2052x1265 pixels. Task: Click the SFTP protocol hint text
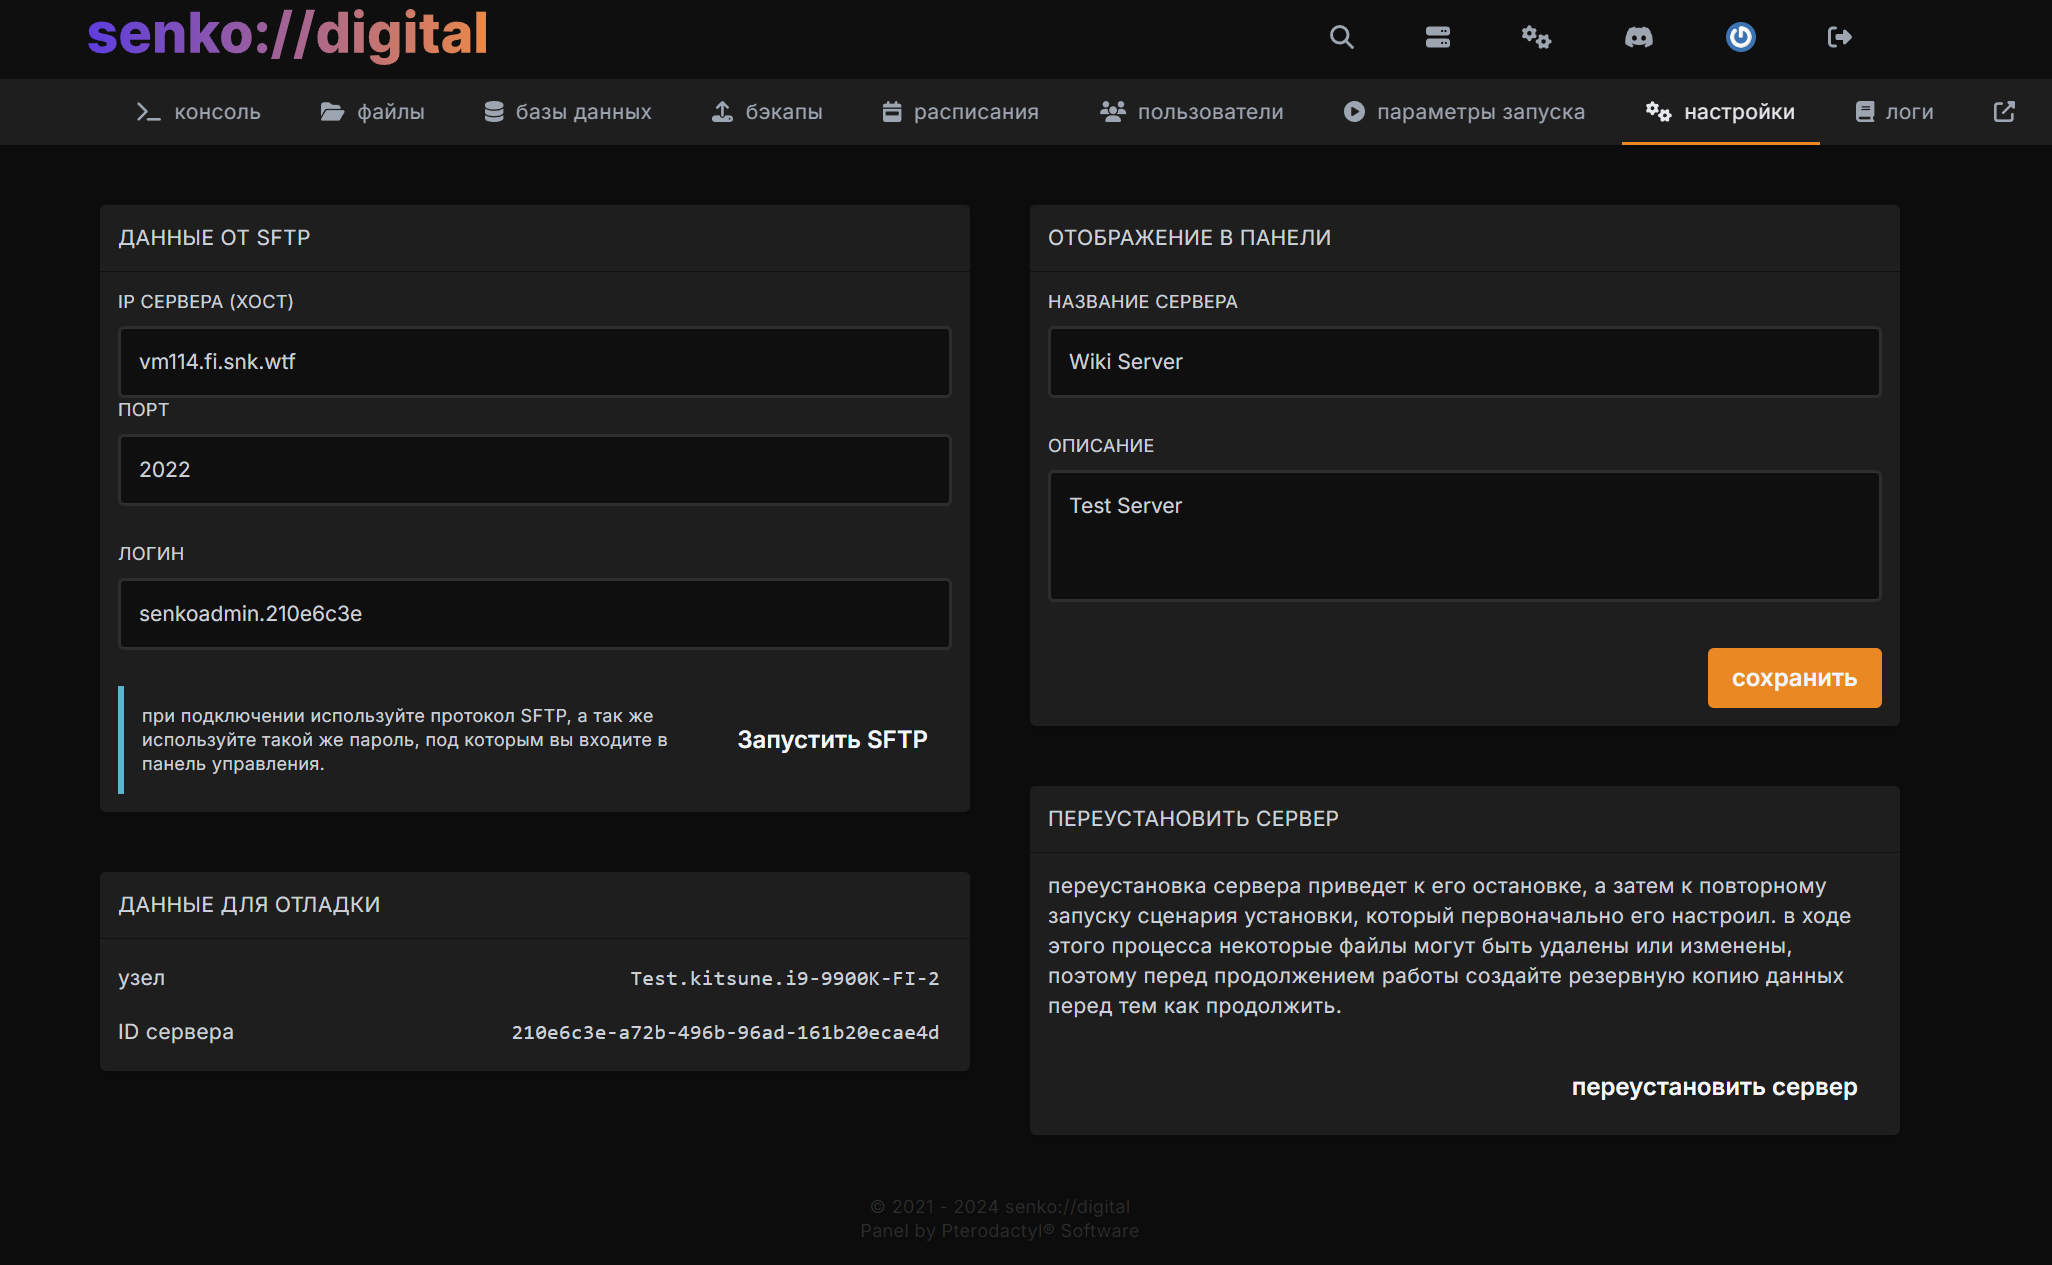pyautogui.click(x=405, y=740)
